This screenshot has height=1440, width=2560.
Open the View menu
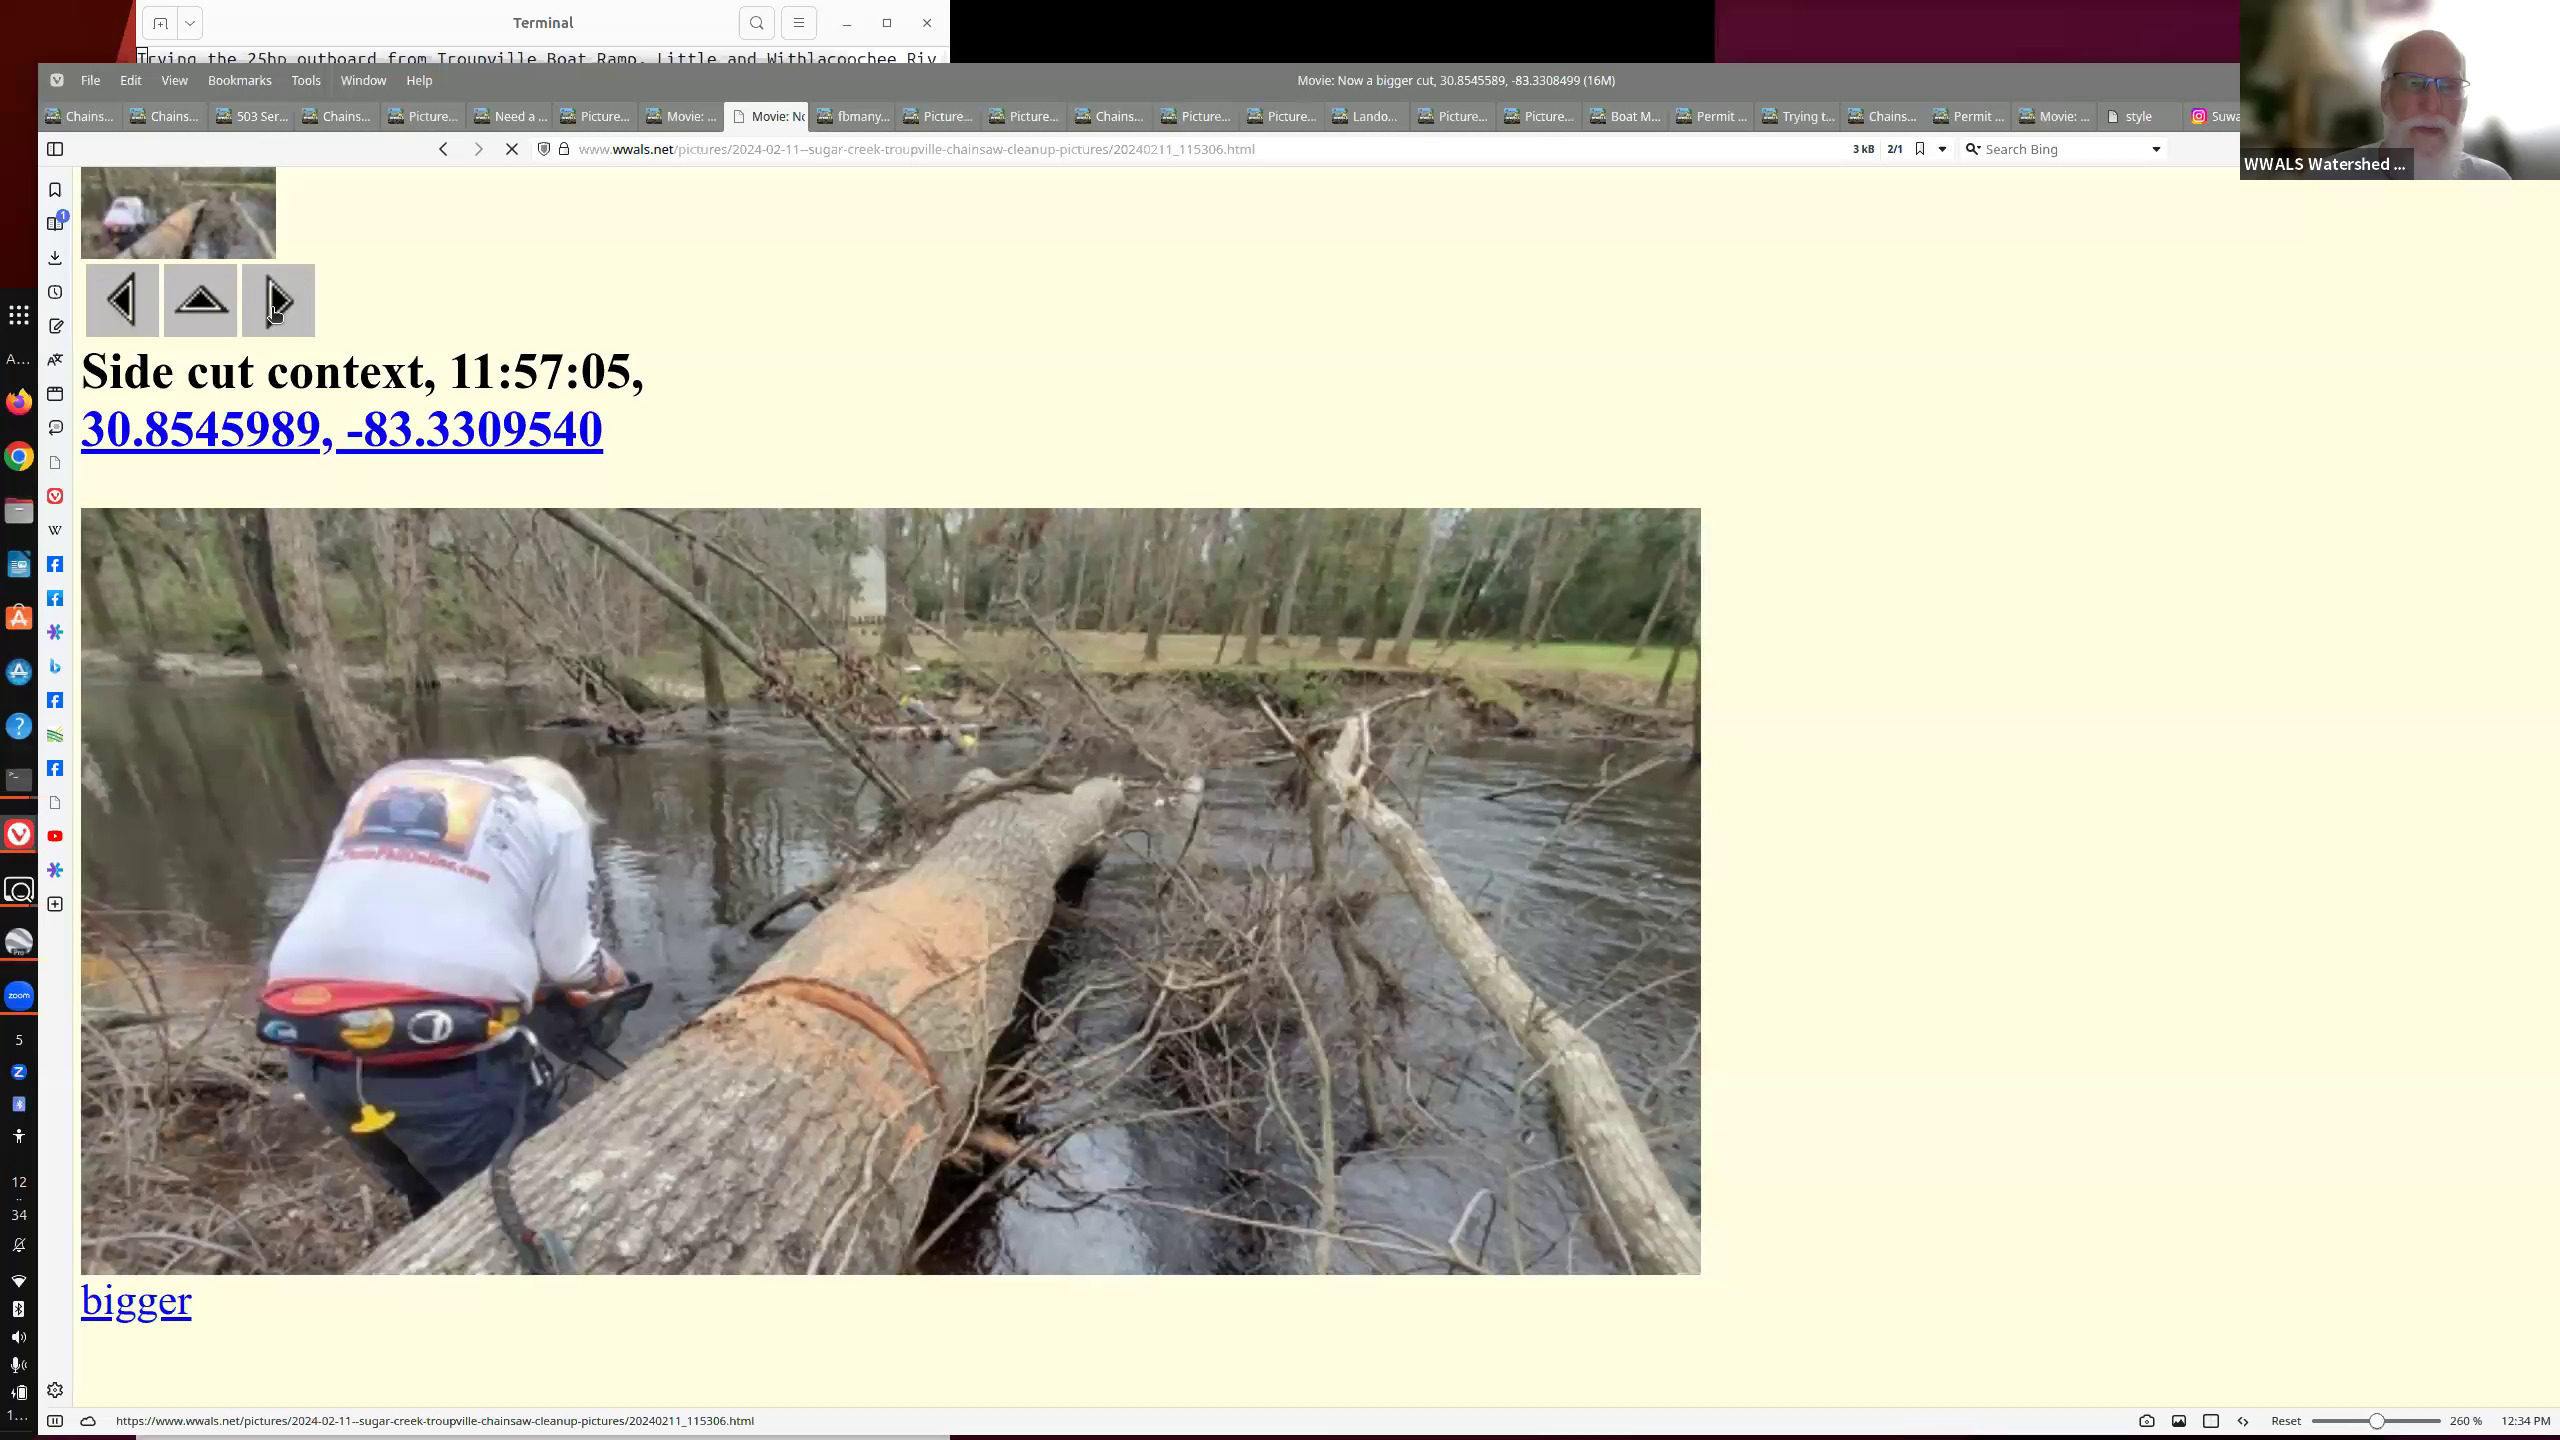(174, 80)
